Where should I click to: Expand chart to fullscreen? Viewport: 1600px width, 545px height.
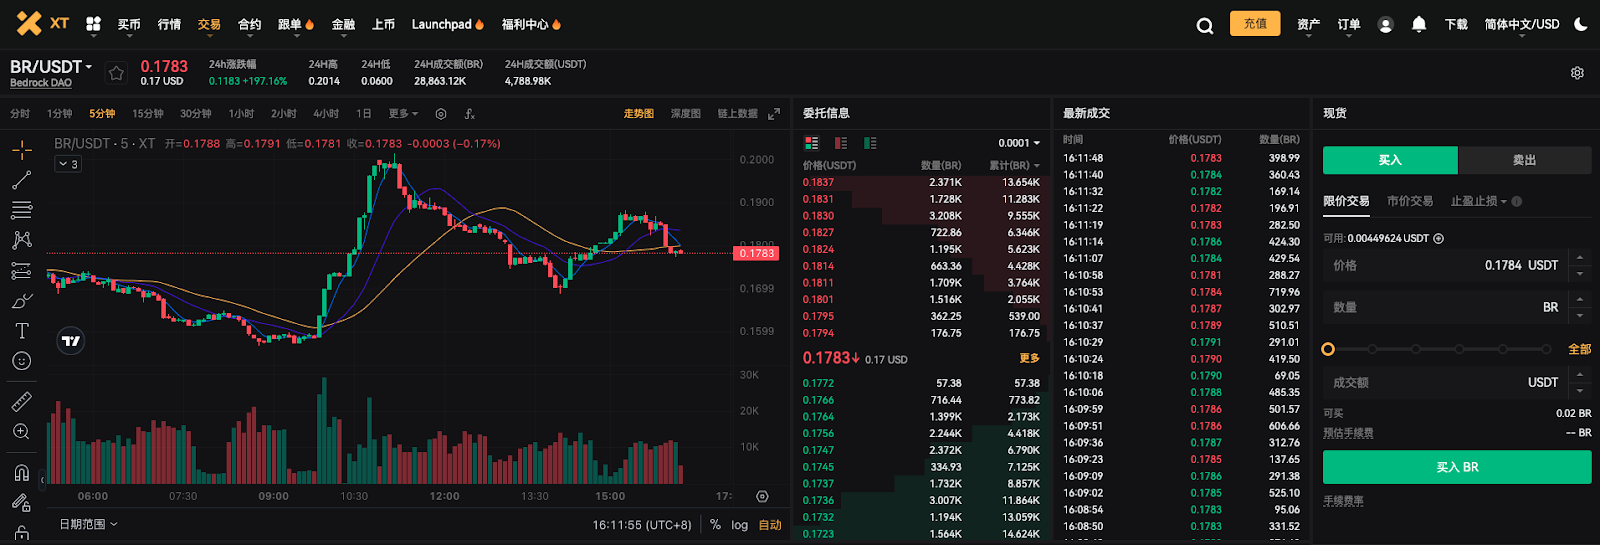(773, 114)
